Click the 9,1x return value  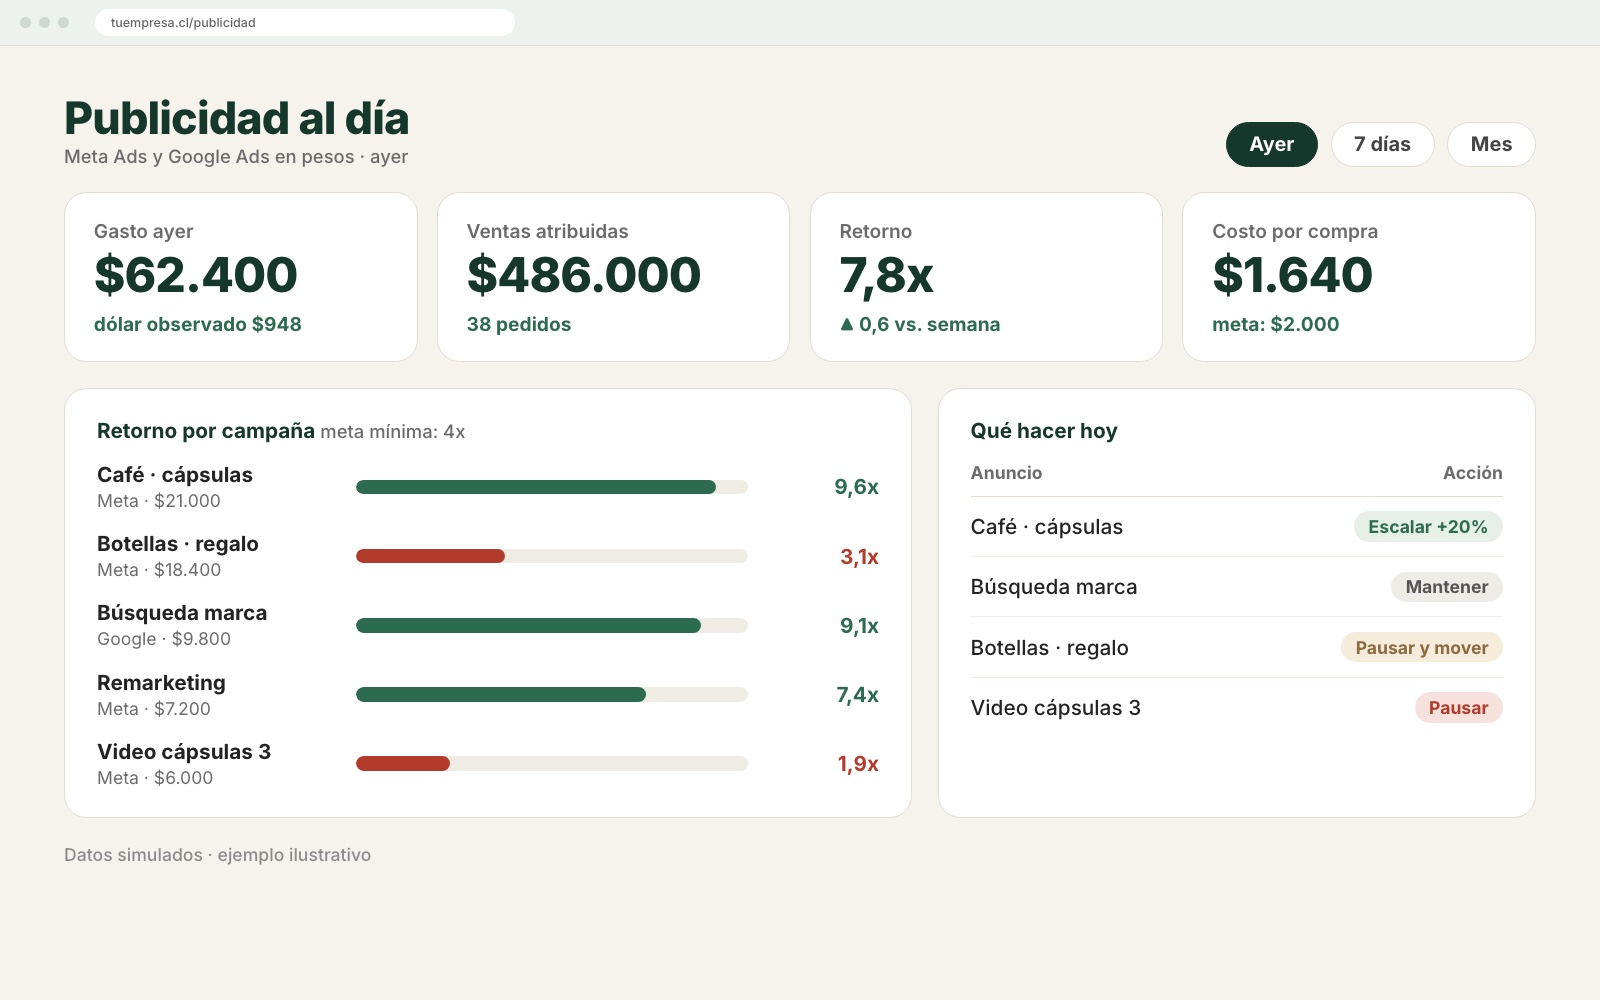tap(859, 626)
